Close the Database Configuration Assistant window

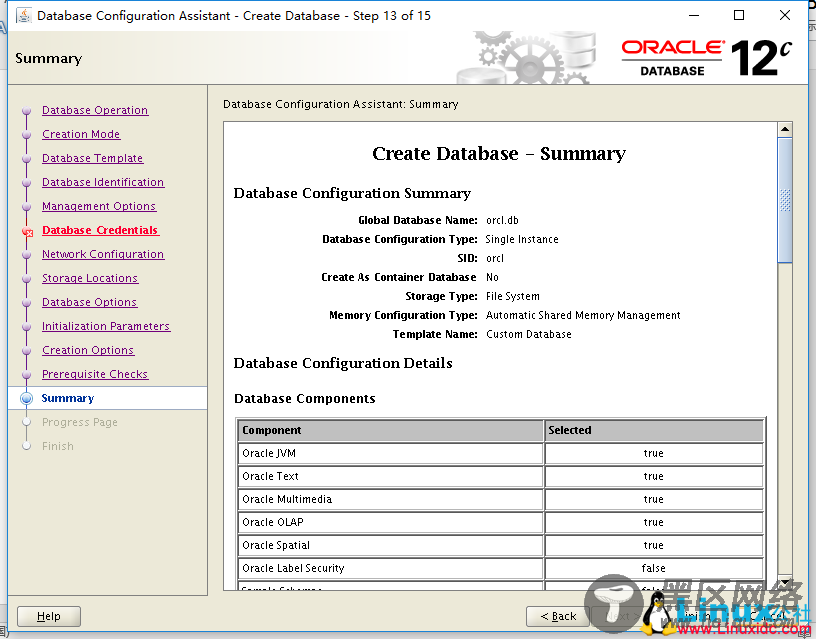click(785, 16)
